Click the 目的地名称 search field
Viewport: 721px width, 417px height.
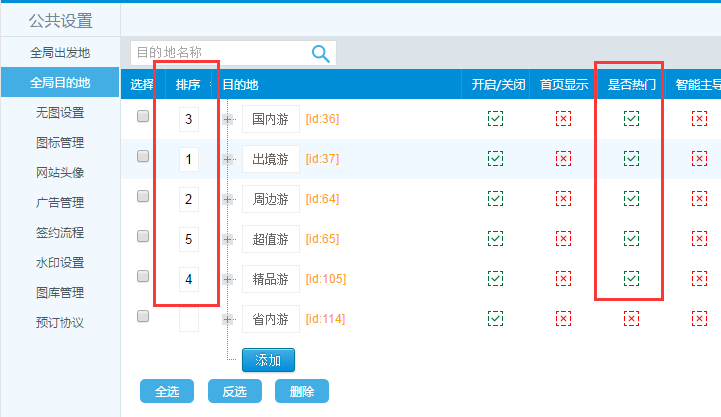[x=220, y=53]
